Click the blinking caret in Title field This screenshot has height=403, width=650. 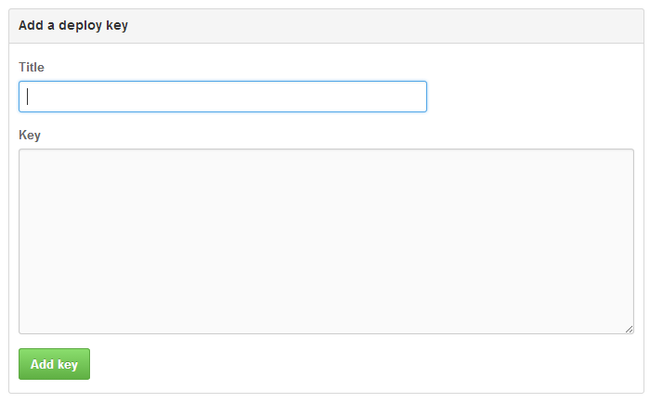click(27, 97)
